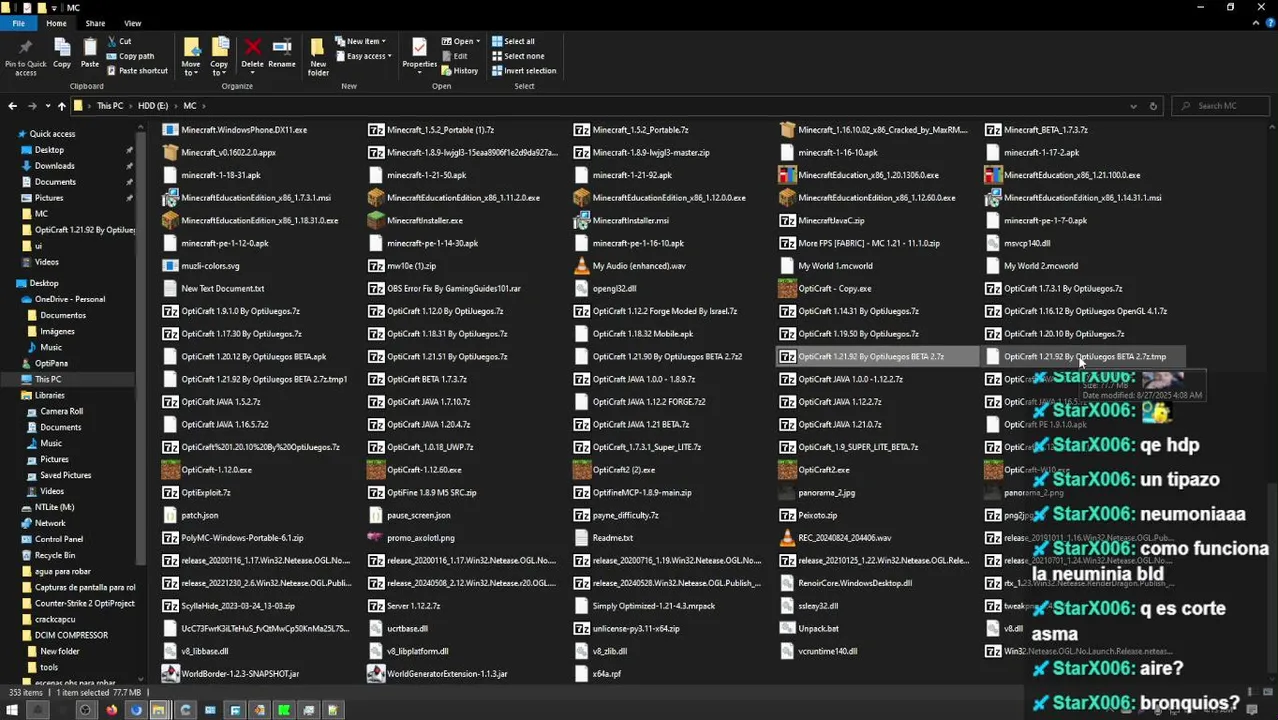Click the Back navigation arrow
1278x720 pixels.
point(12,105)
